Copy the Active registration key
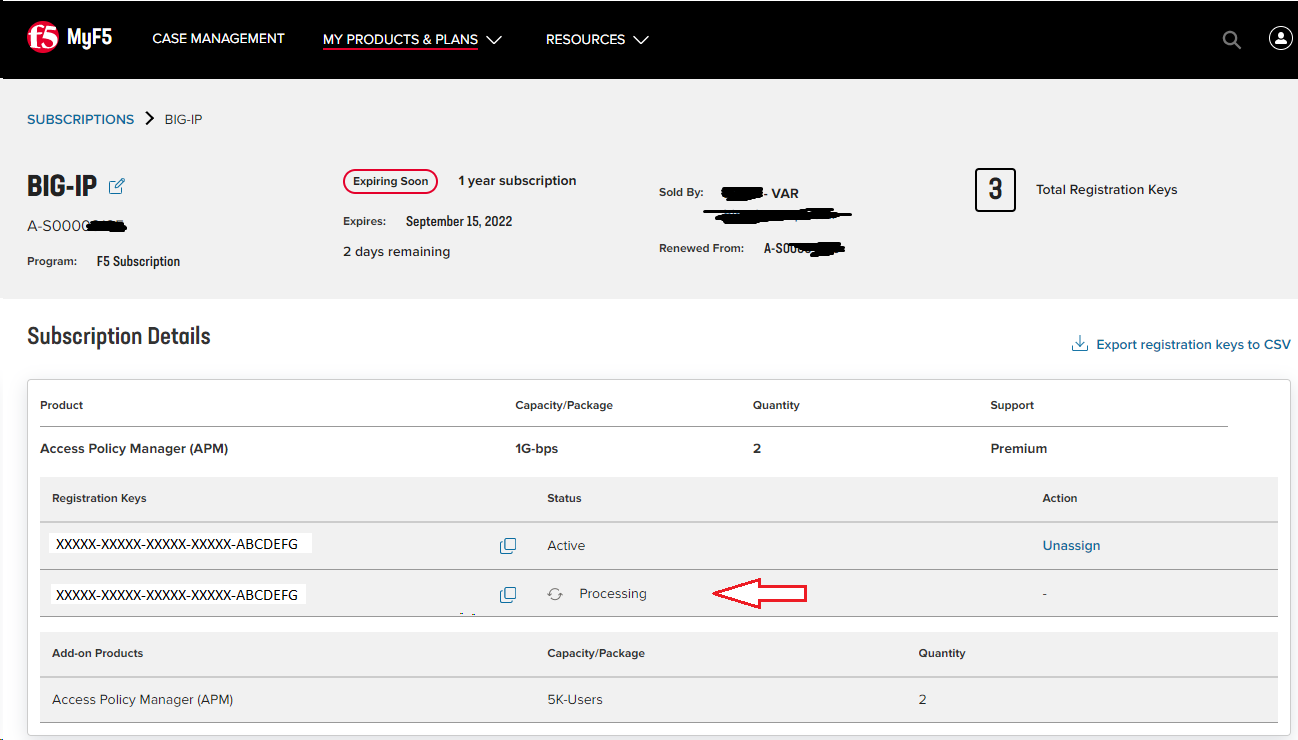 coord(508,545)
